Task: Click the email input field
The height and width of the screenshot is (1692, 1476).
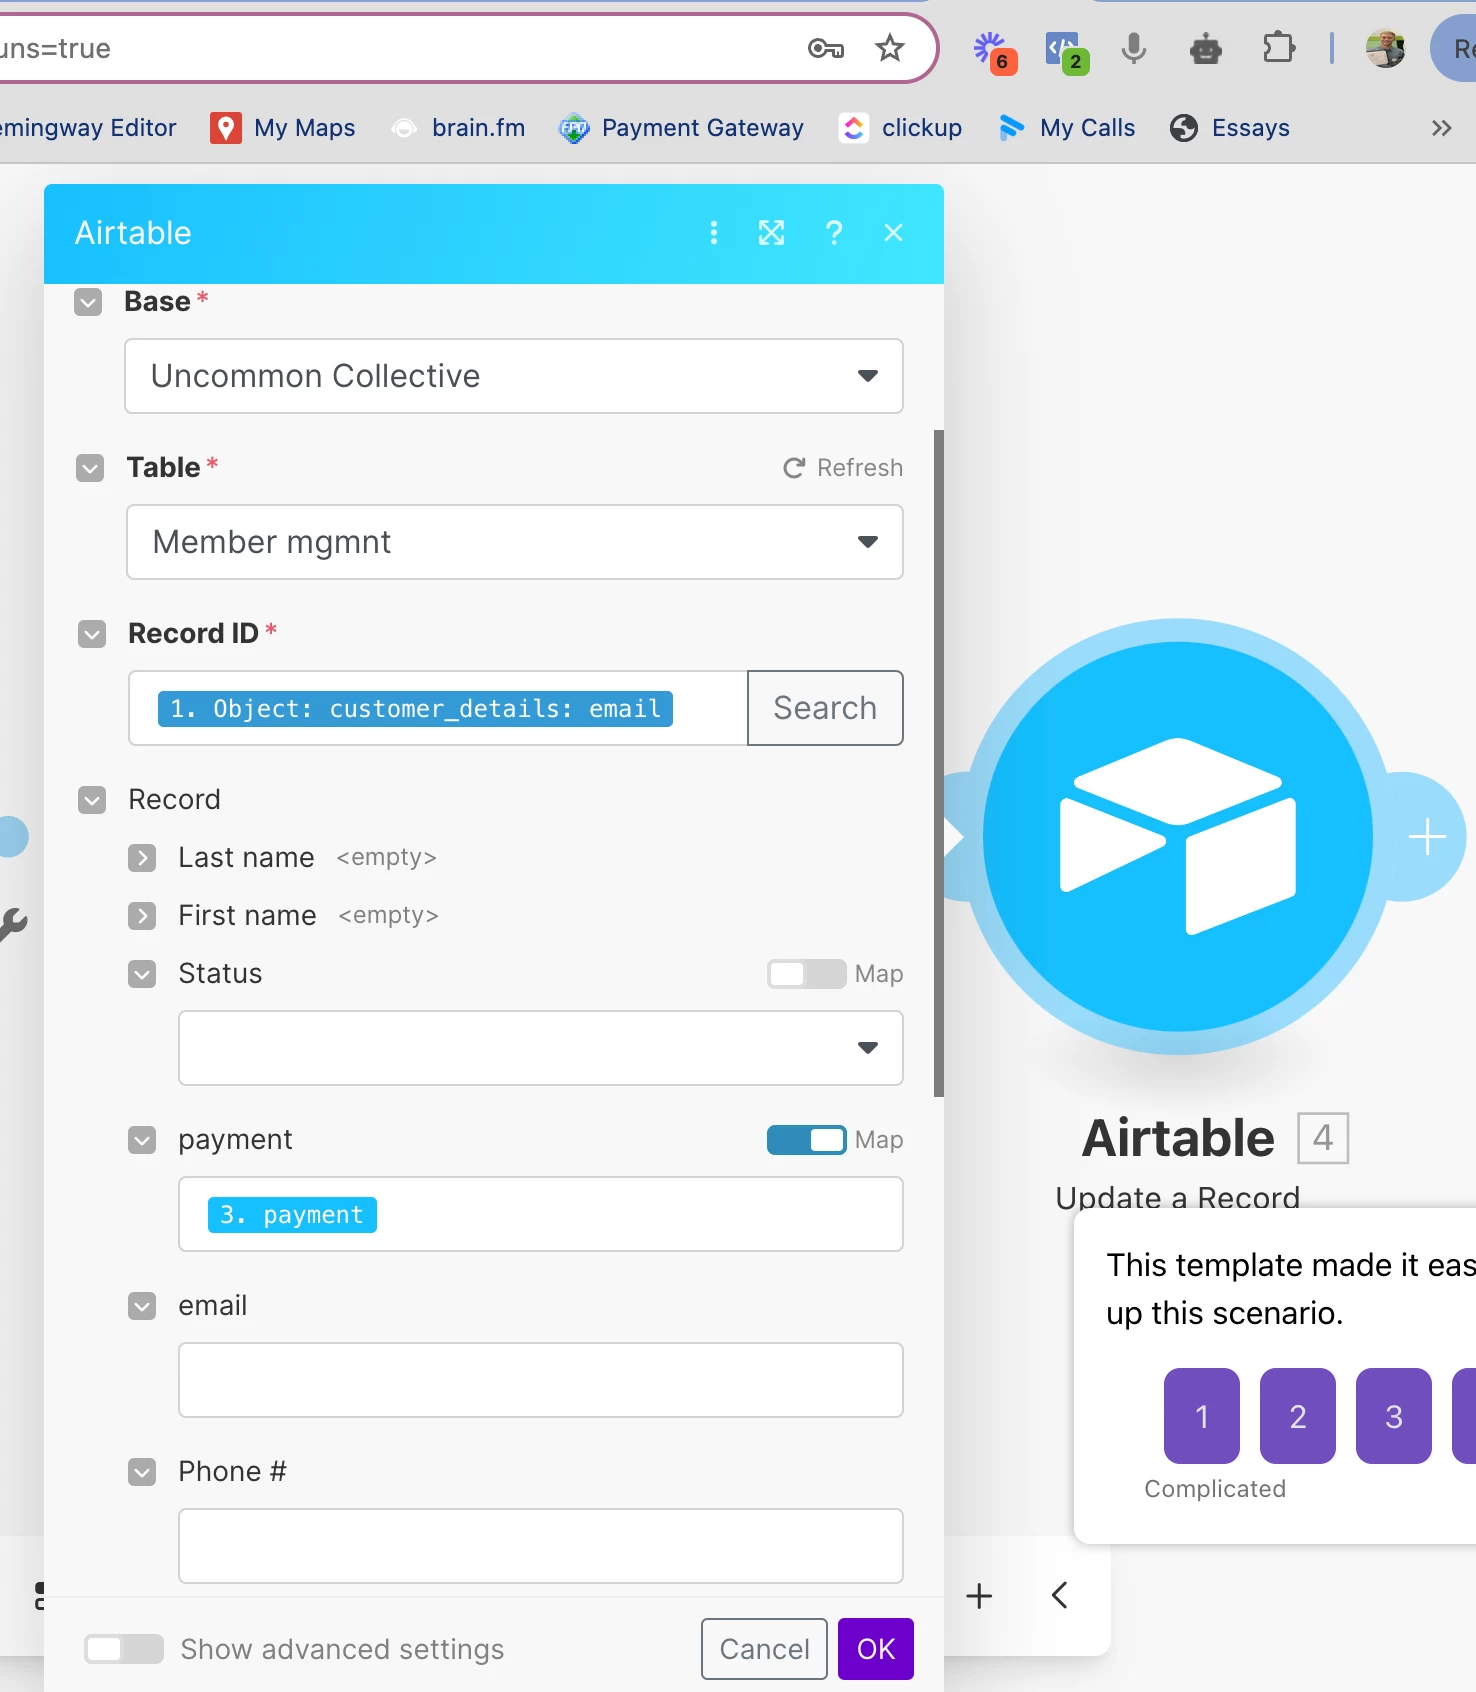Action: [x=541, y=1380]
